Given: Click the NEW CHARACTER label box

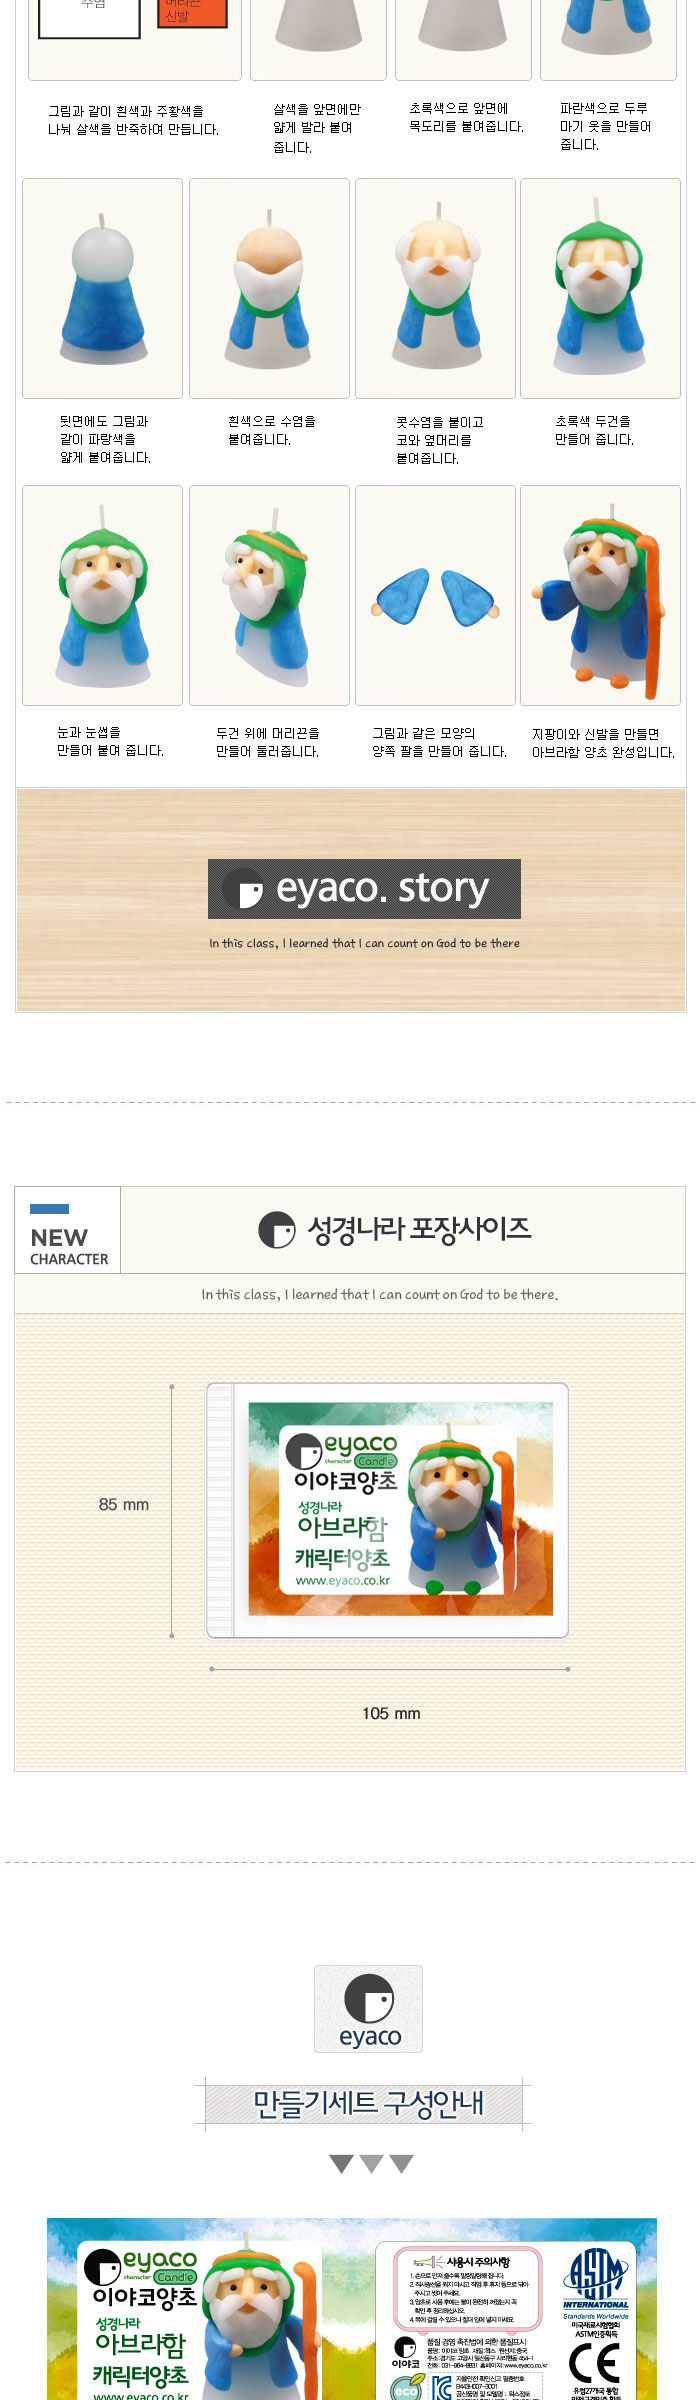Looking at the screenshot, I should click(x=68, y=1230).
